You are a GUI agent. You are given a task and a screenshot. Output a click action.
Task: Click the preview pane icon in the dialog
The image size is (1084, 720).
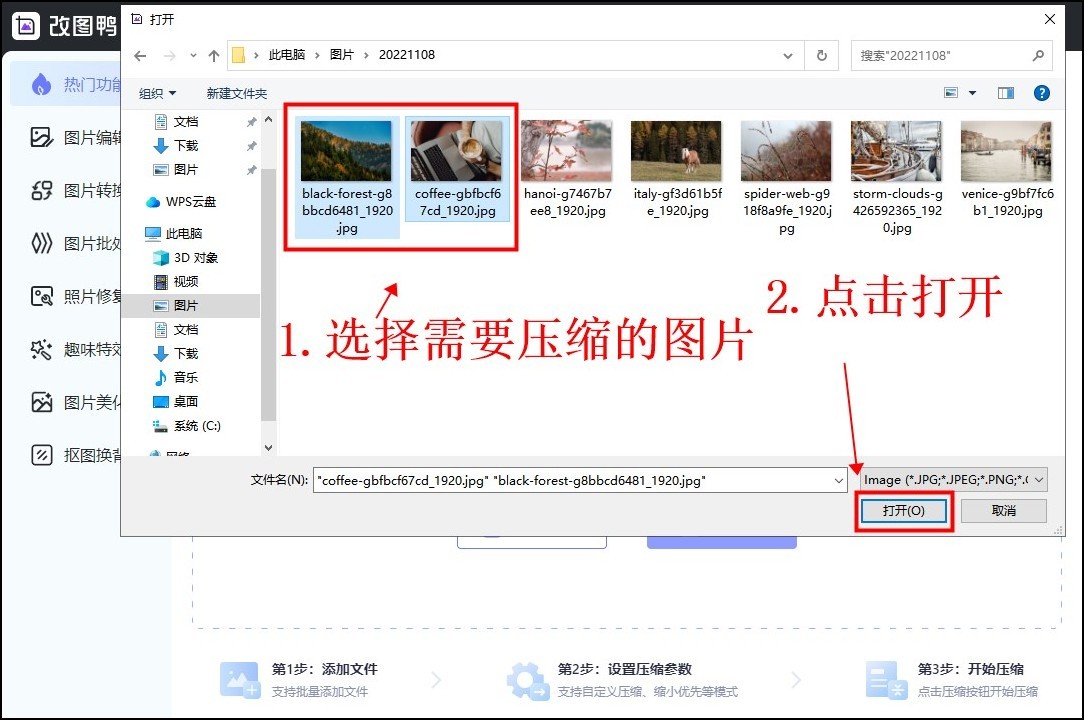(x=1006, y=92)
